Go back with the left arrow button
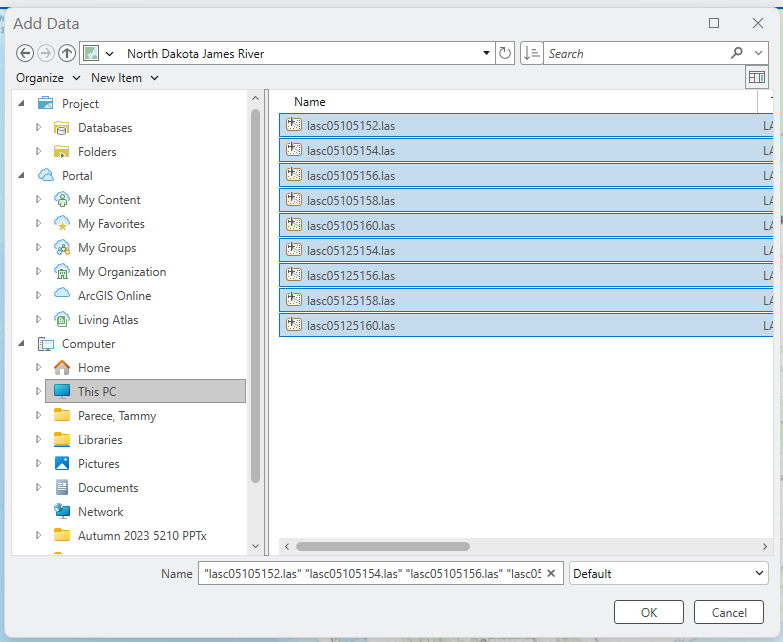783x642 pixels. 25,53
